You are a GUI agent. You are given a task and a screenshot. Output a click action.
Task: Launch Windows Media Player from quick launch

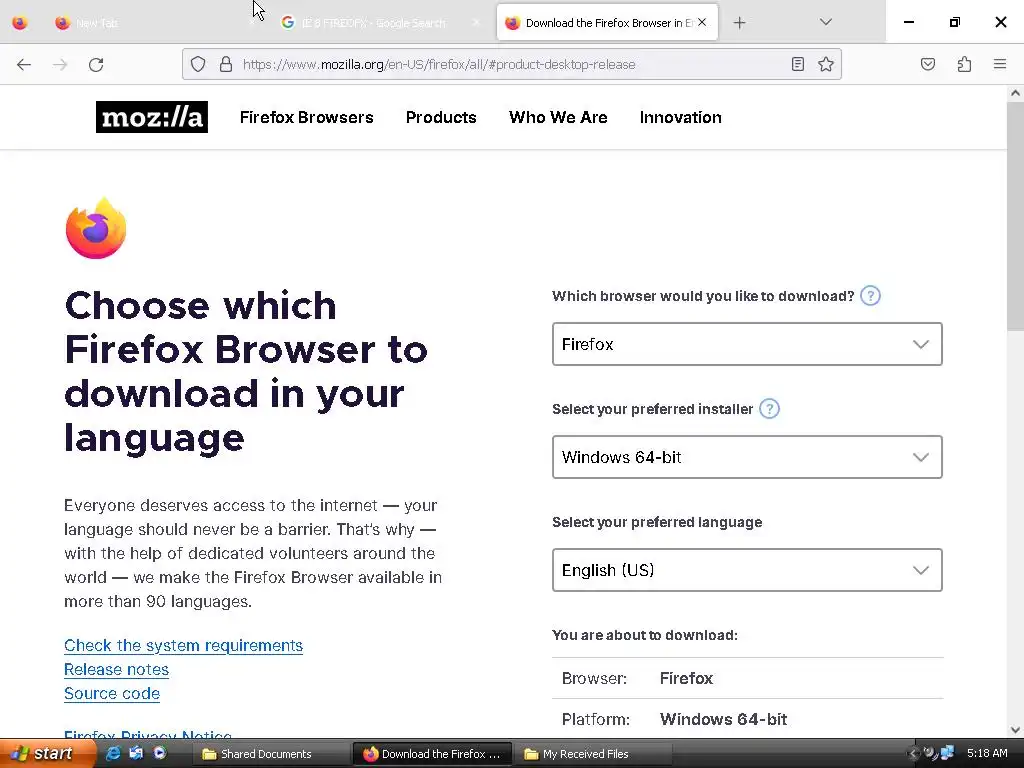(159, 754)
